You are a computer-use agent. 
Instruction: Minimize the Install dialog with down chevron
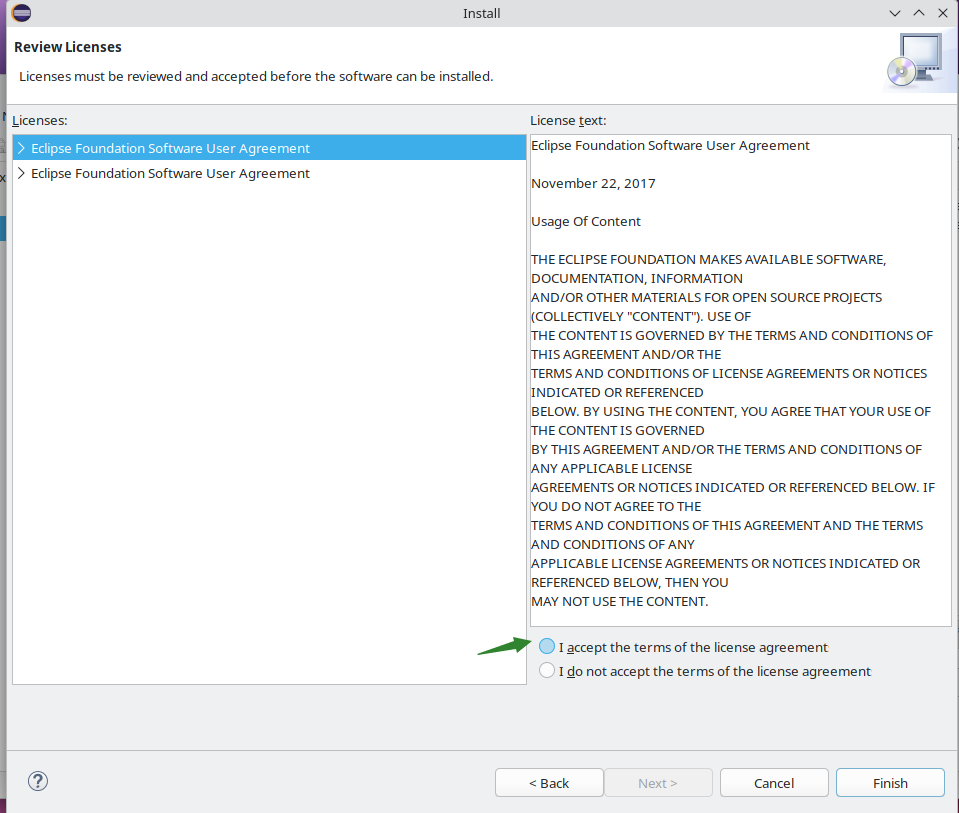(x=895, y=13)
